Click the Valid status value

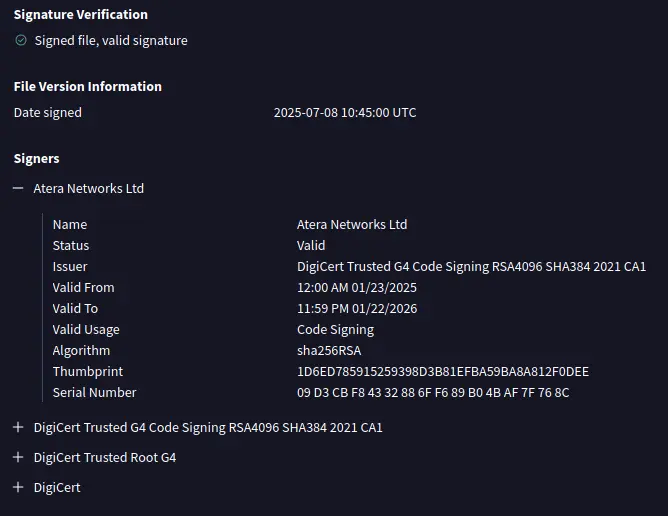click(x=311, y=245)
